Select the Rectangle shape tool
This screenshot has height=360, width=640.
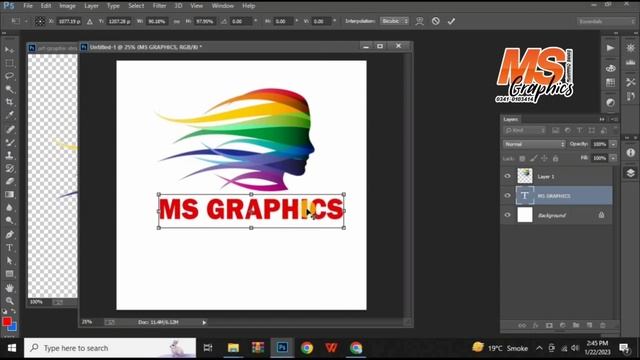click(9, 274)
